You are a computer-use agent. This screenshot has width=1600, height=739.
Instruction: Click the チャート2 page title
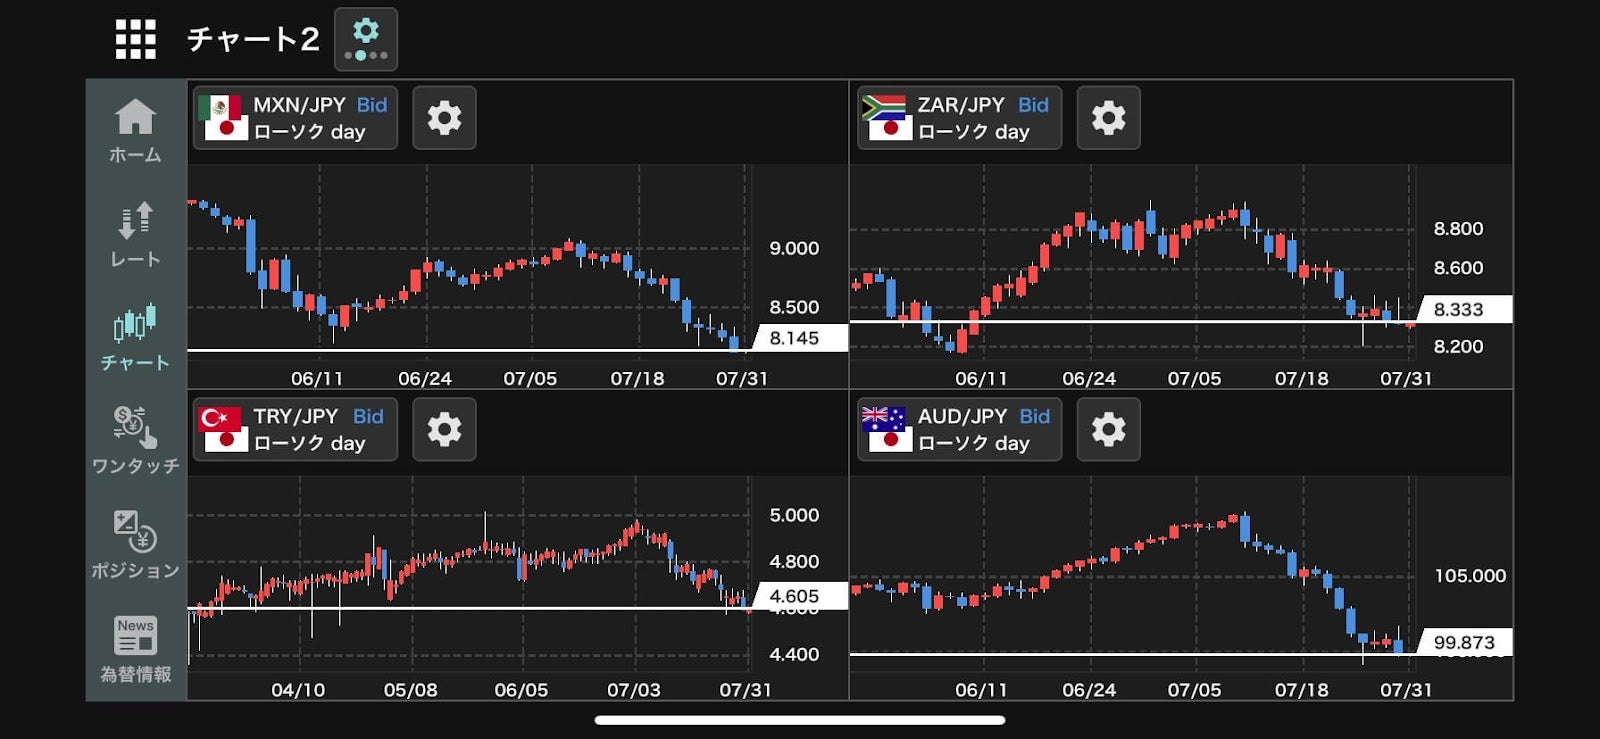coord(253,39)
